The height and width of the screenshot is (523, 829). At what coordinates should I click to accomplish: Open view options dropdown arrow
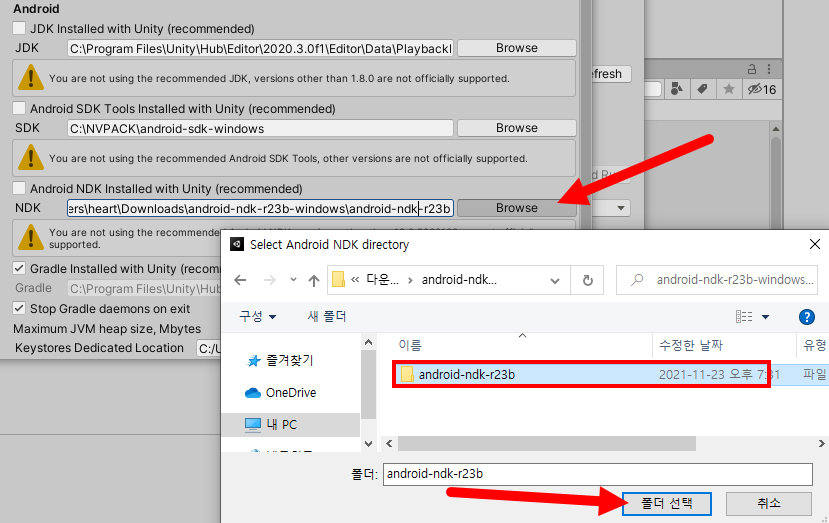[x=765, y=317]
